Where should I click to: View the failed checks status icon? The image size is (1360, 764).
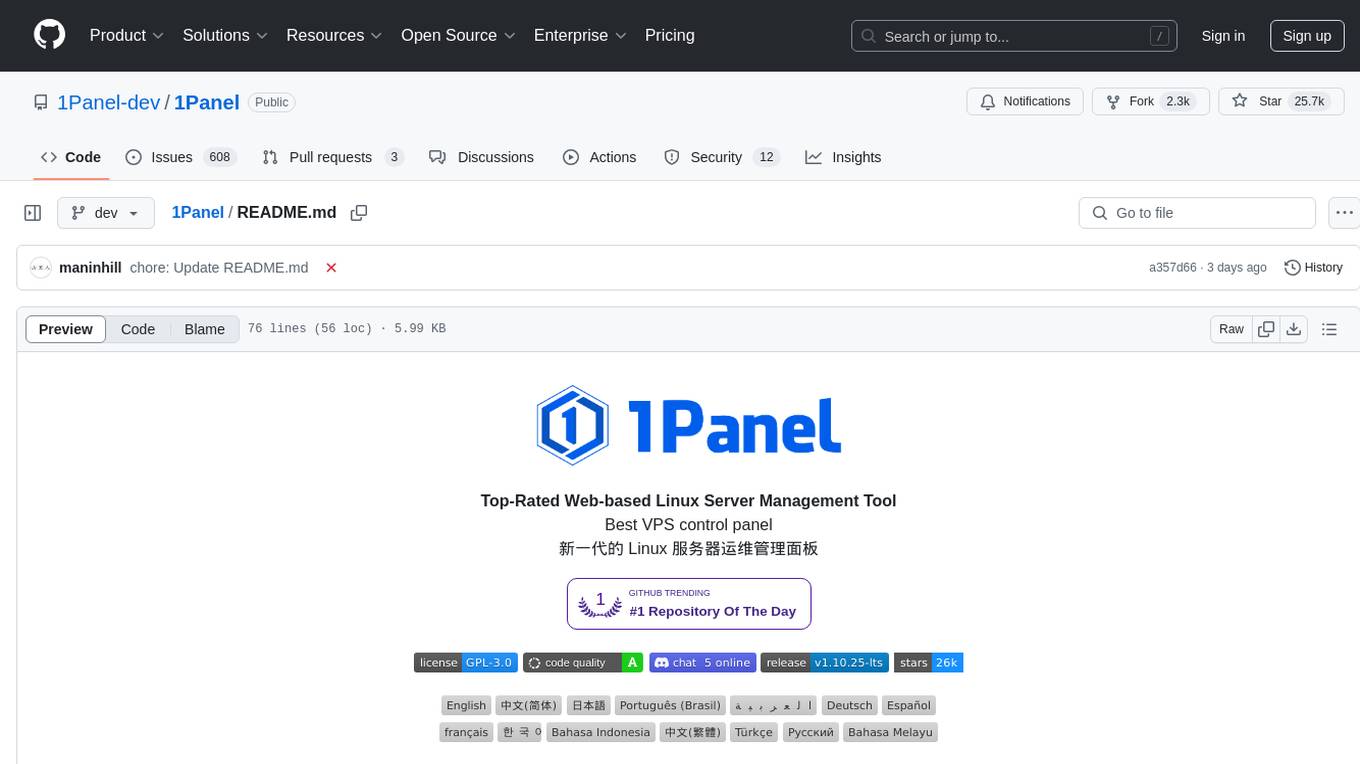331,268
